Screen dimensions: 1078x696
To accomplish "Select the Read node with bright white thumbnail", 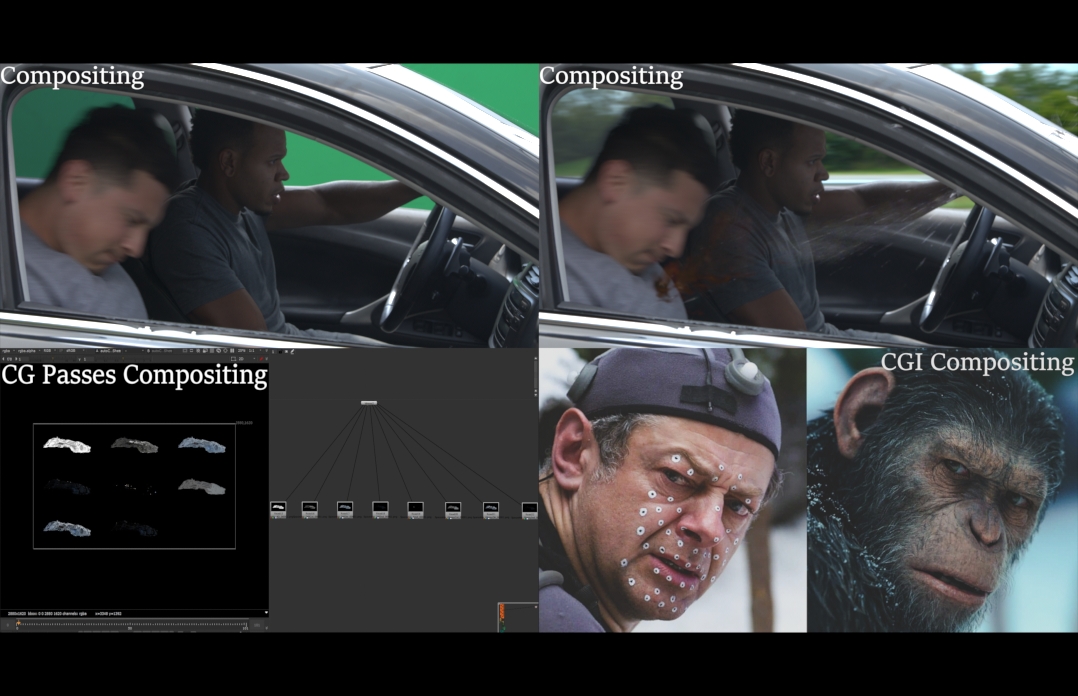I will (x=278, y=510).
